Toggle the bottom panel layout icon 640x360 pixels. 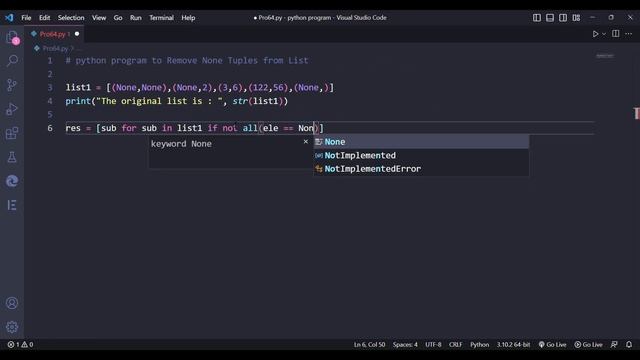[x=550, y=18]
